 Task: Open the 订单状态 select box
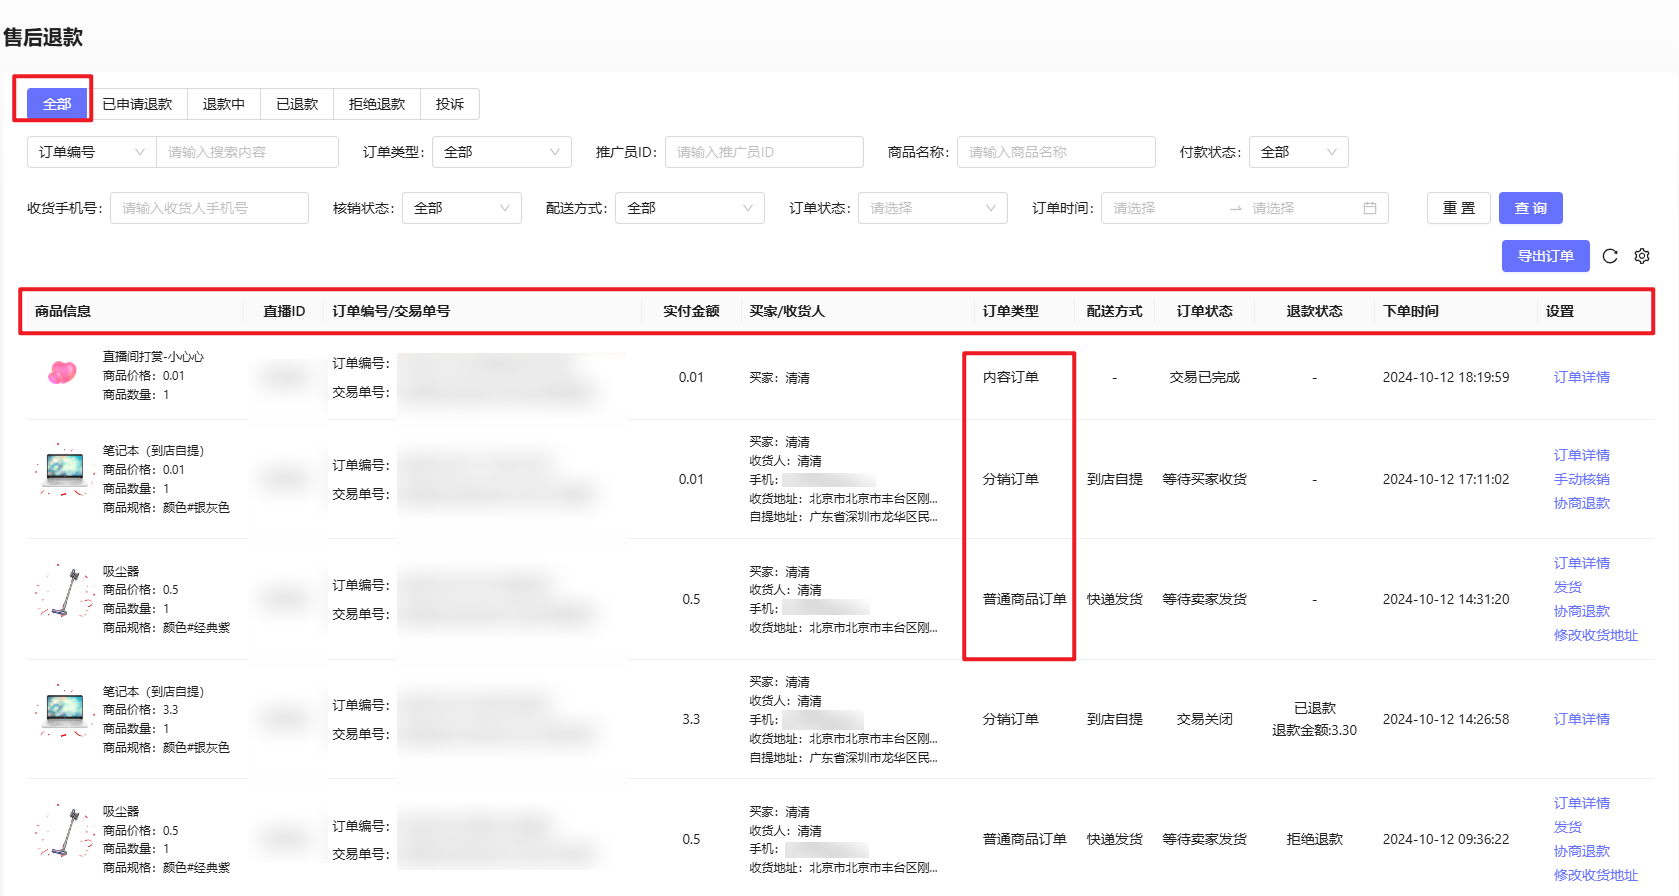pyautogui.click(x=932, y=208)
